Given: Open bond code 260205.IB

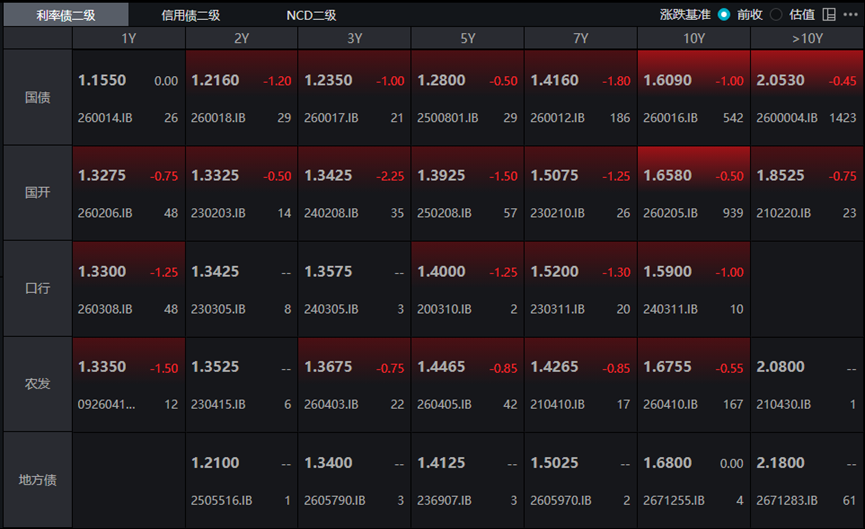Looking at the screenshot, I should coord(670,213).
